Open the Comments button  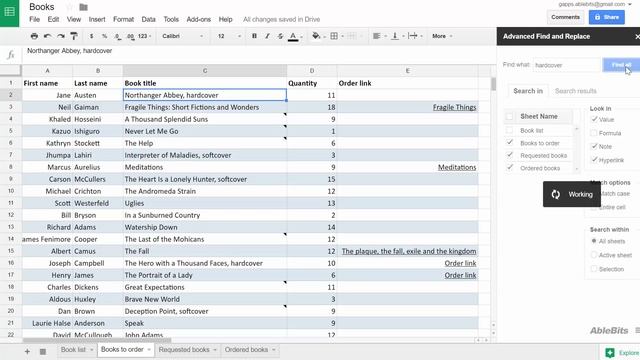coord(565,17)
